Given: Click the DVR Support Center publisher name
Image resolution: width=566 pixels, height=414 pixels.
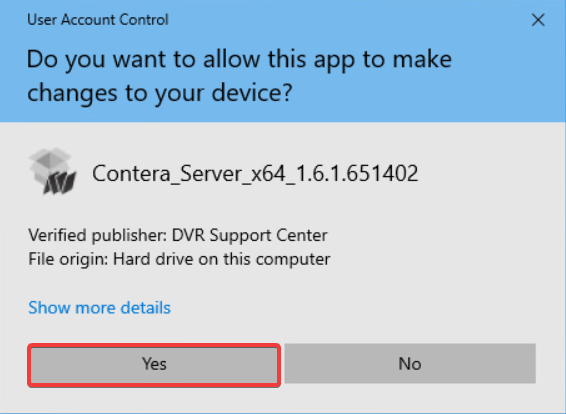Looking at the screenshot, I should tap(249, 235).
